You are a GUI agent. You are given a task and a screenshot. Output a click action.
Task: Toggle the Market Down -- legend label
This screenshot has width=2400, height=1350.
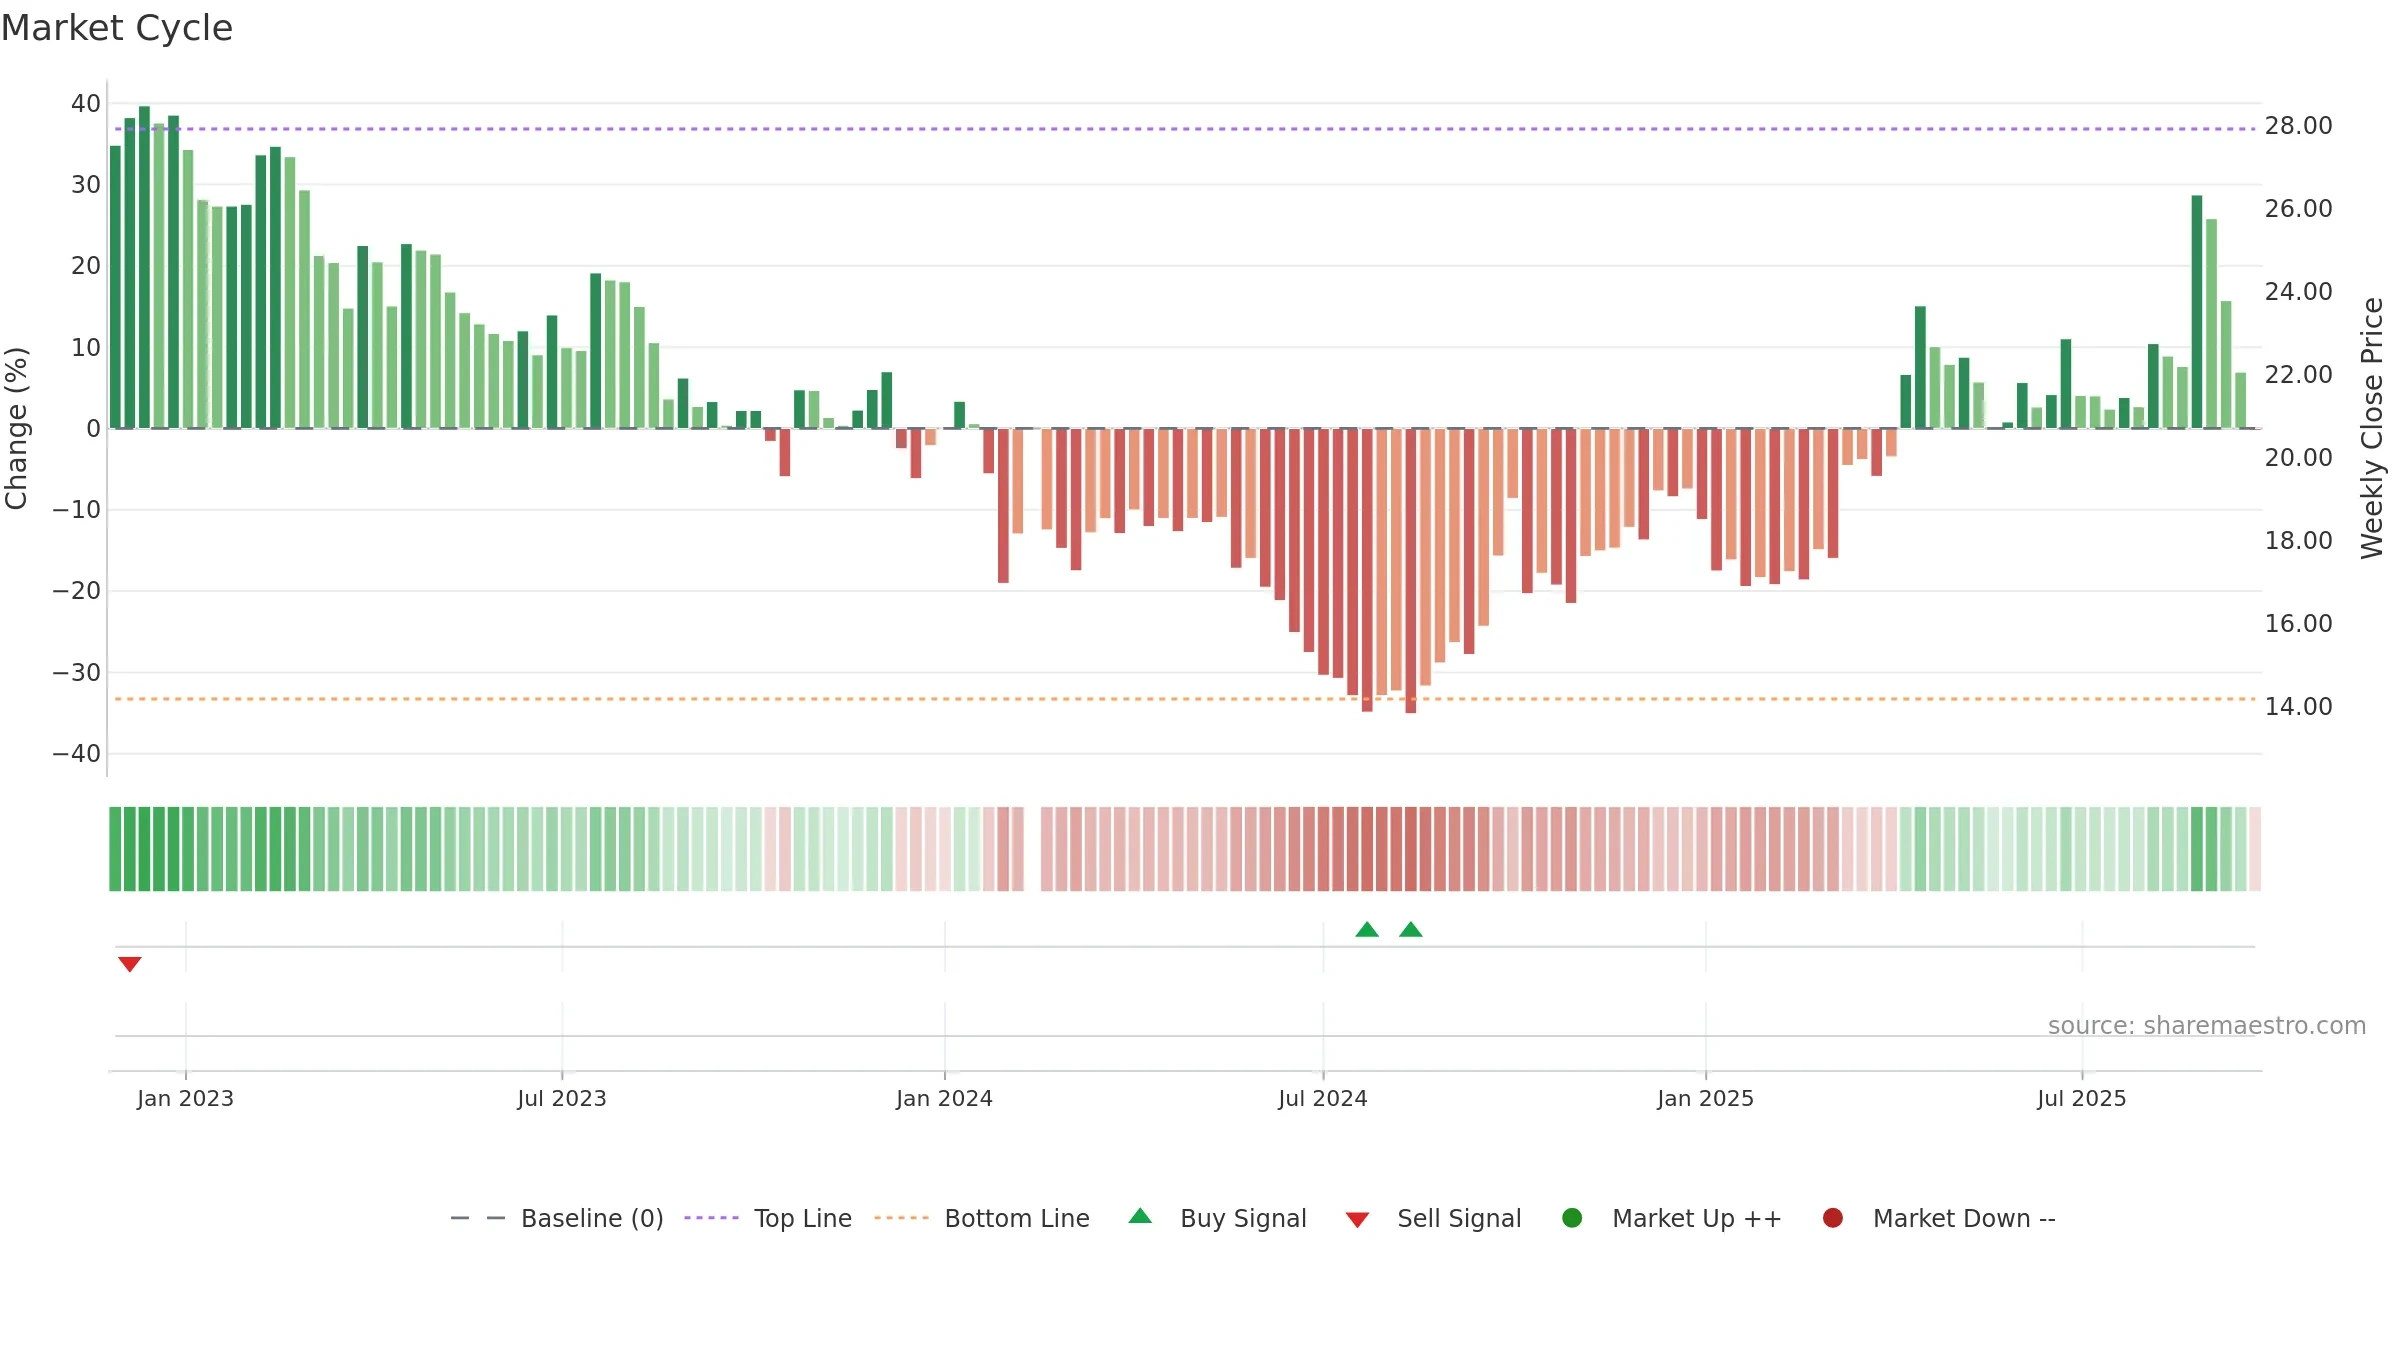pyautogui.click(x=1964, y=1218)
